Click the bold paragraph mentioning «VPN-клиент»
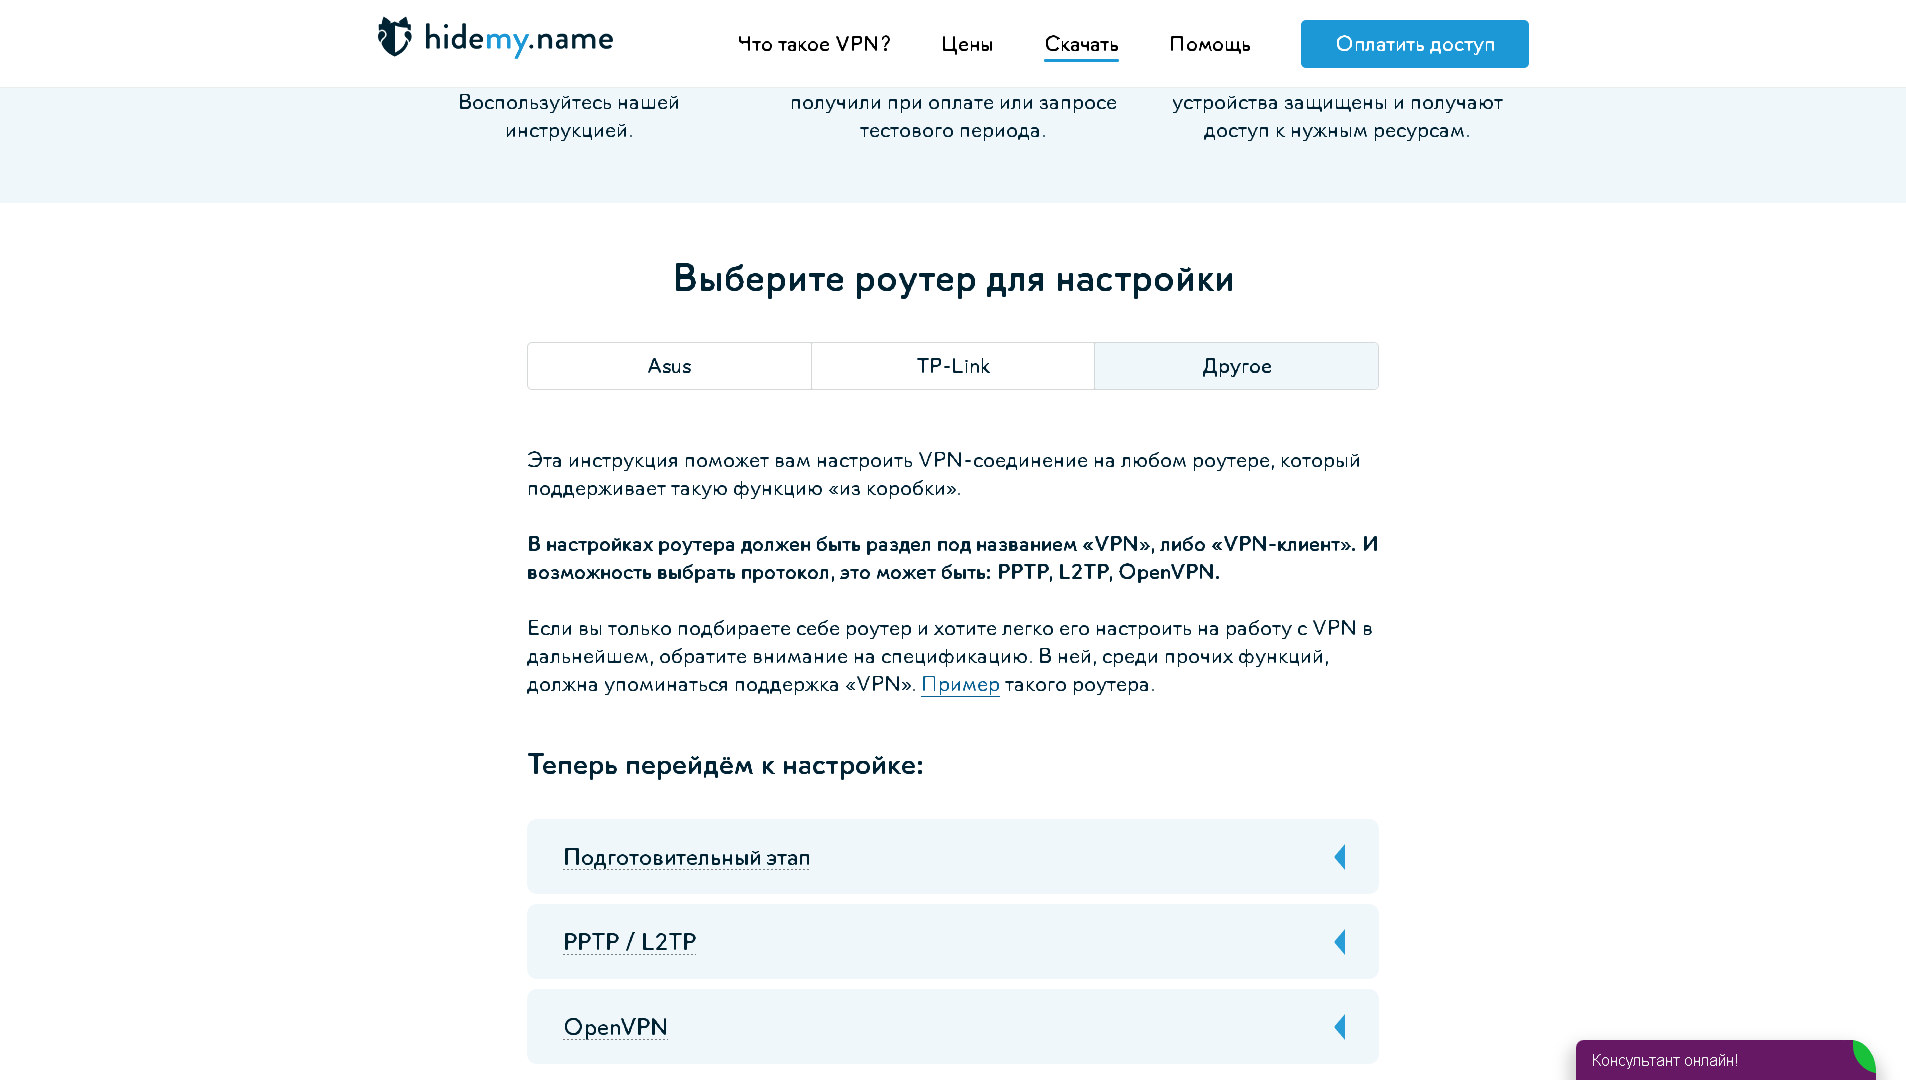 click(x=953, y=558)
